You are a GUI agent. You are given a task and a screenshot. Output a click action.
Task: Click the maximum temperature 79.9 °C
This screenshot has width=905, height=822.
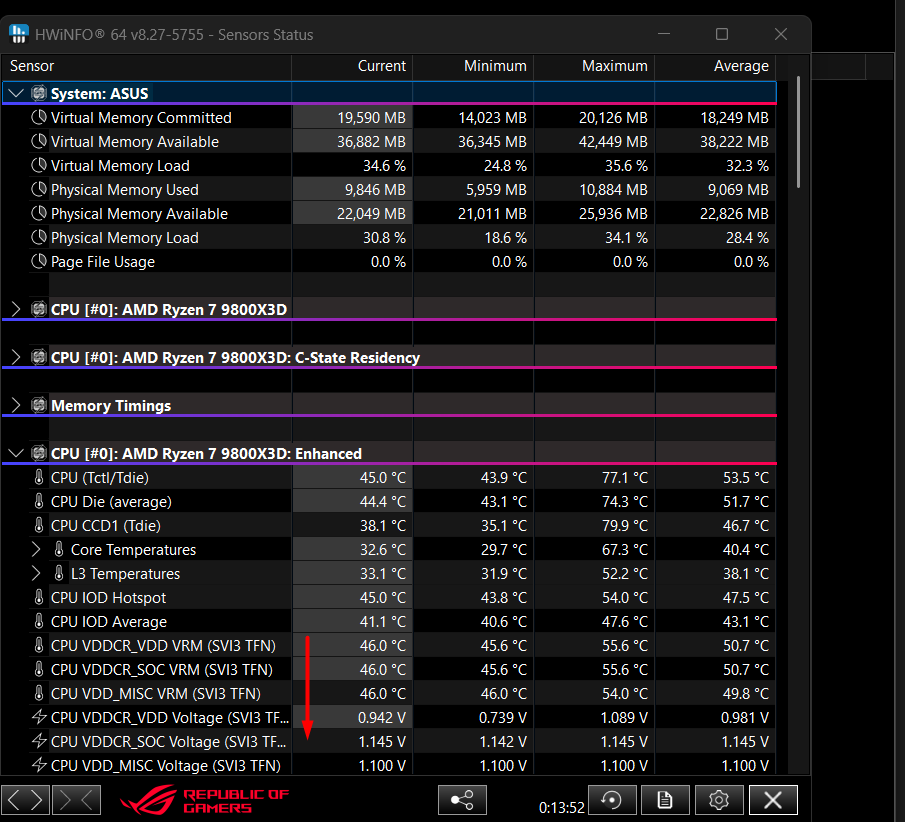pos(624,525)
